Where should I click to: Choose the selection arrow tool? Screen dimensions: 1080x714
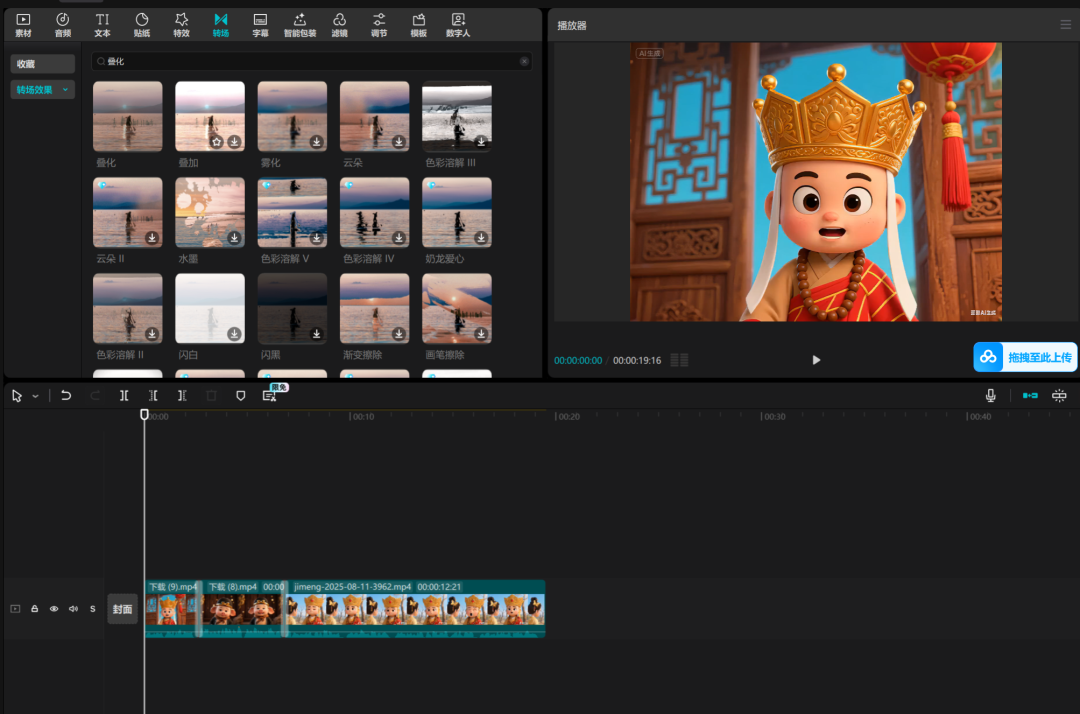[17, 396]
